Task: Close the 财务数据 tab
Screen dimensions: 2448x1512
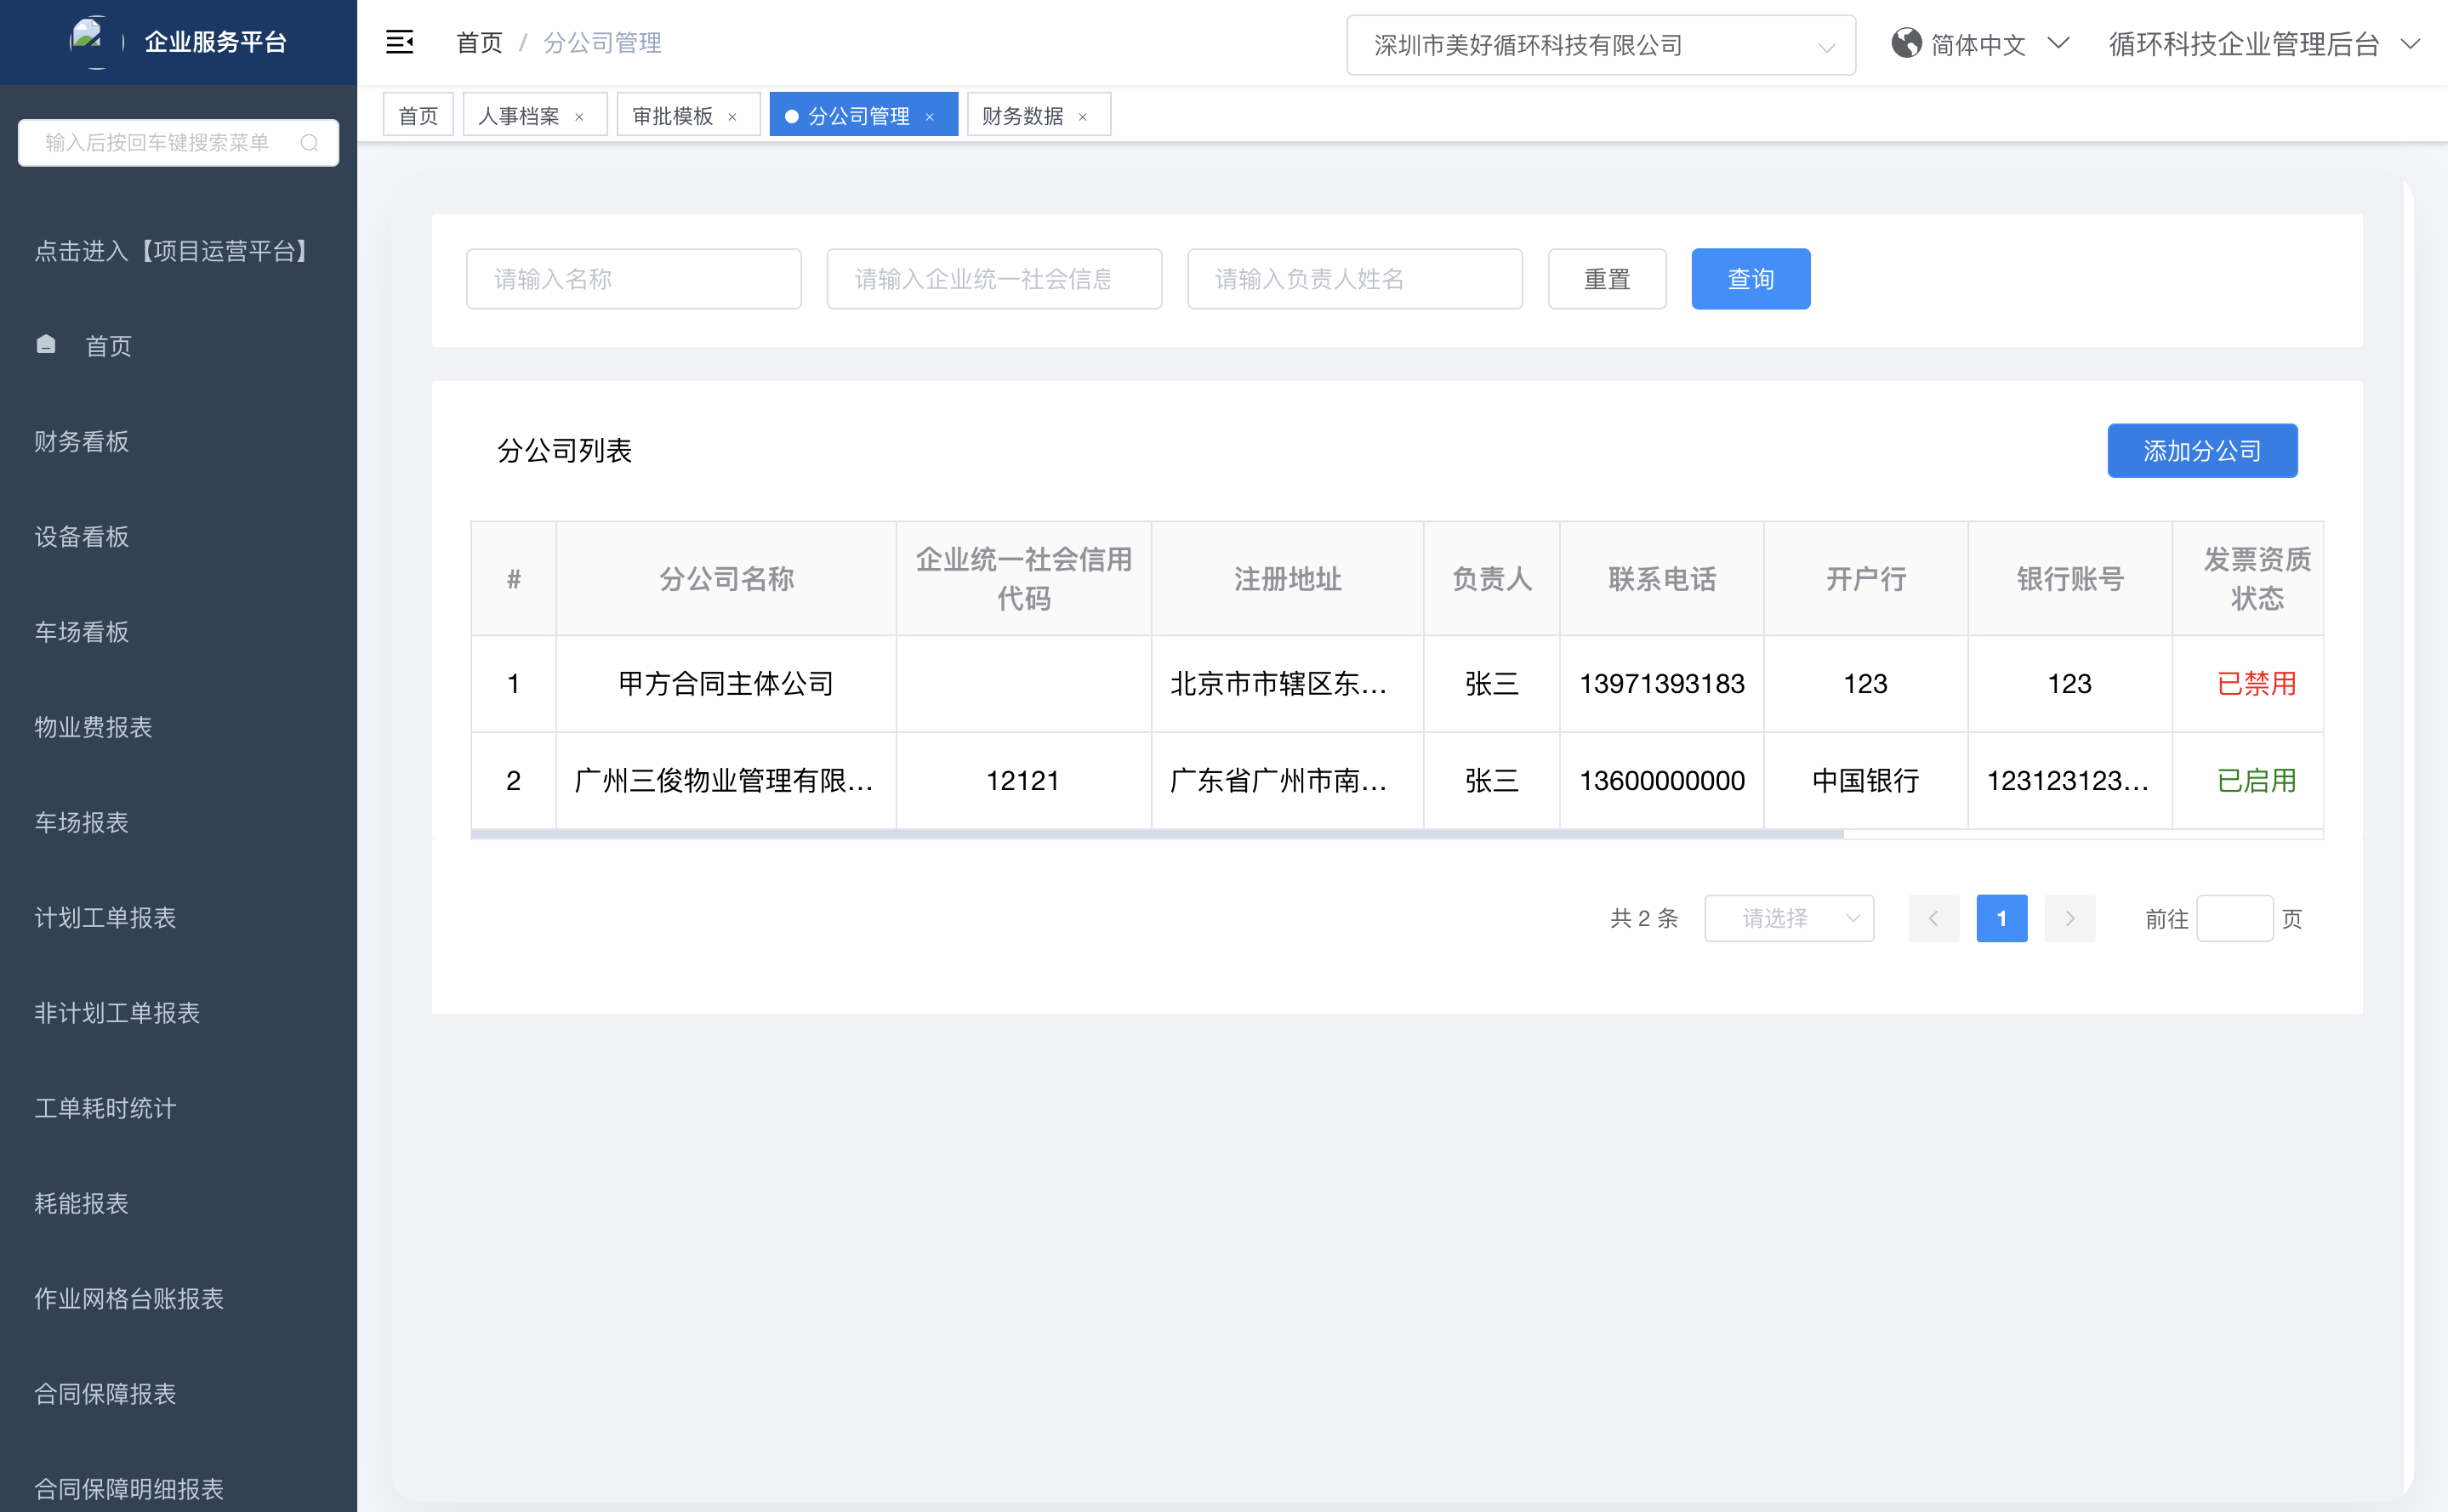Action: (x=1082, y=117)
